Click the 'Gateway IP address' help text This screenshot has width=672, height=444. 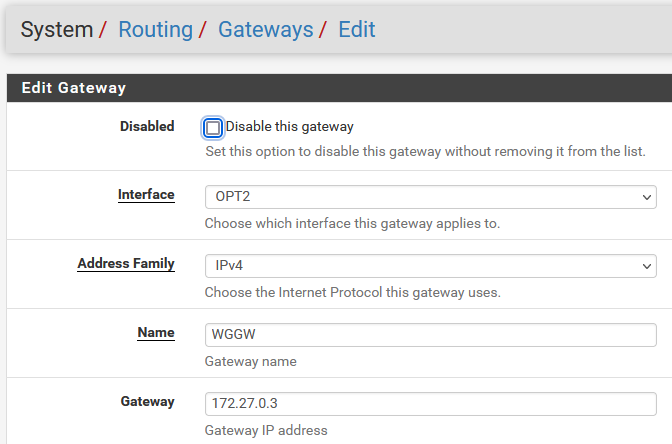266,430
